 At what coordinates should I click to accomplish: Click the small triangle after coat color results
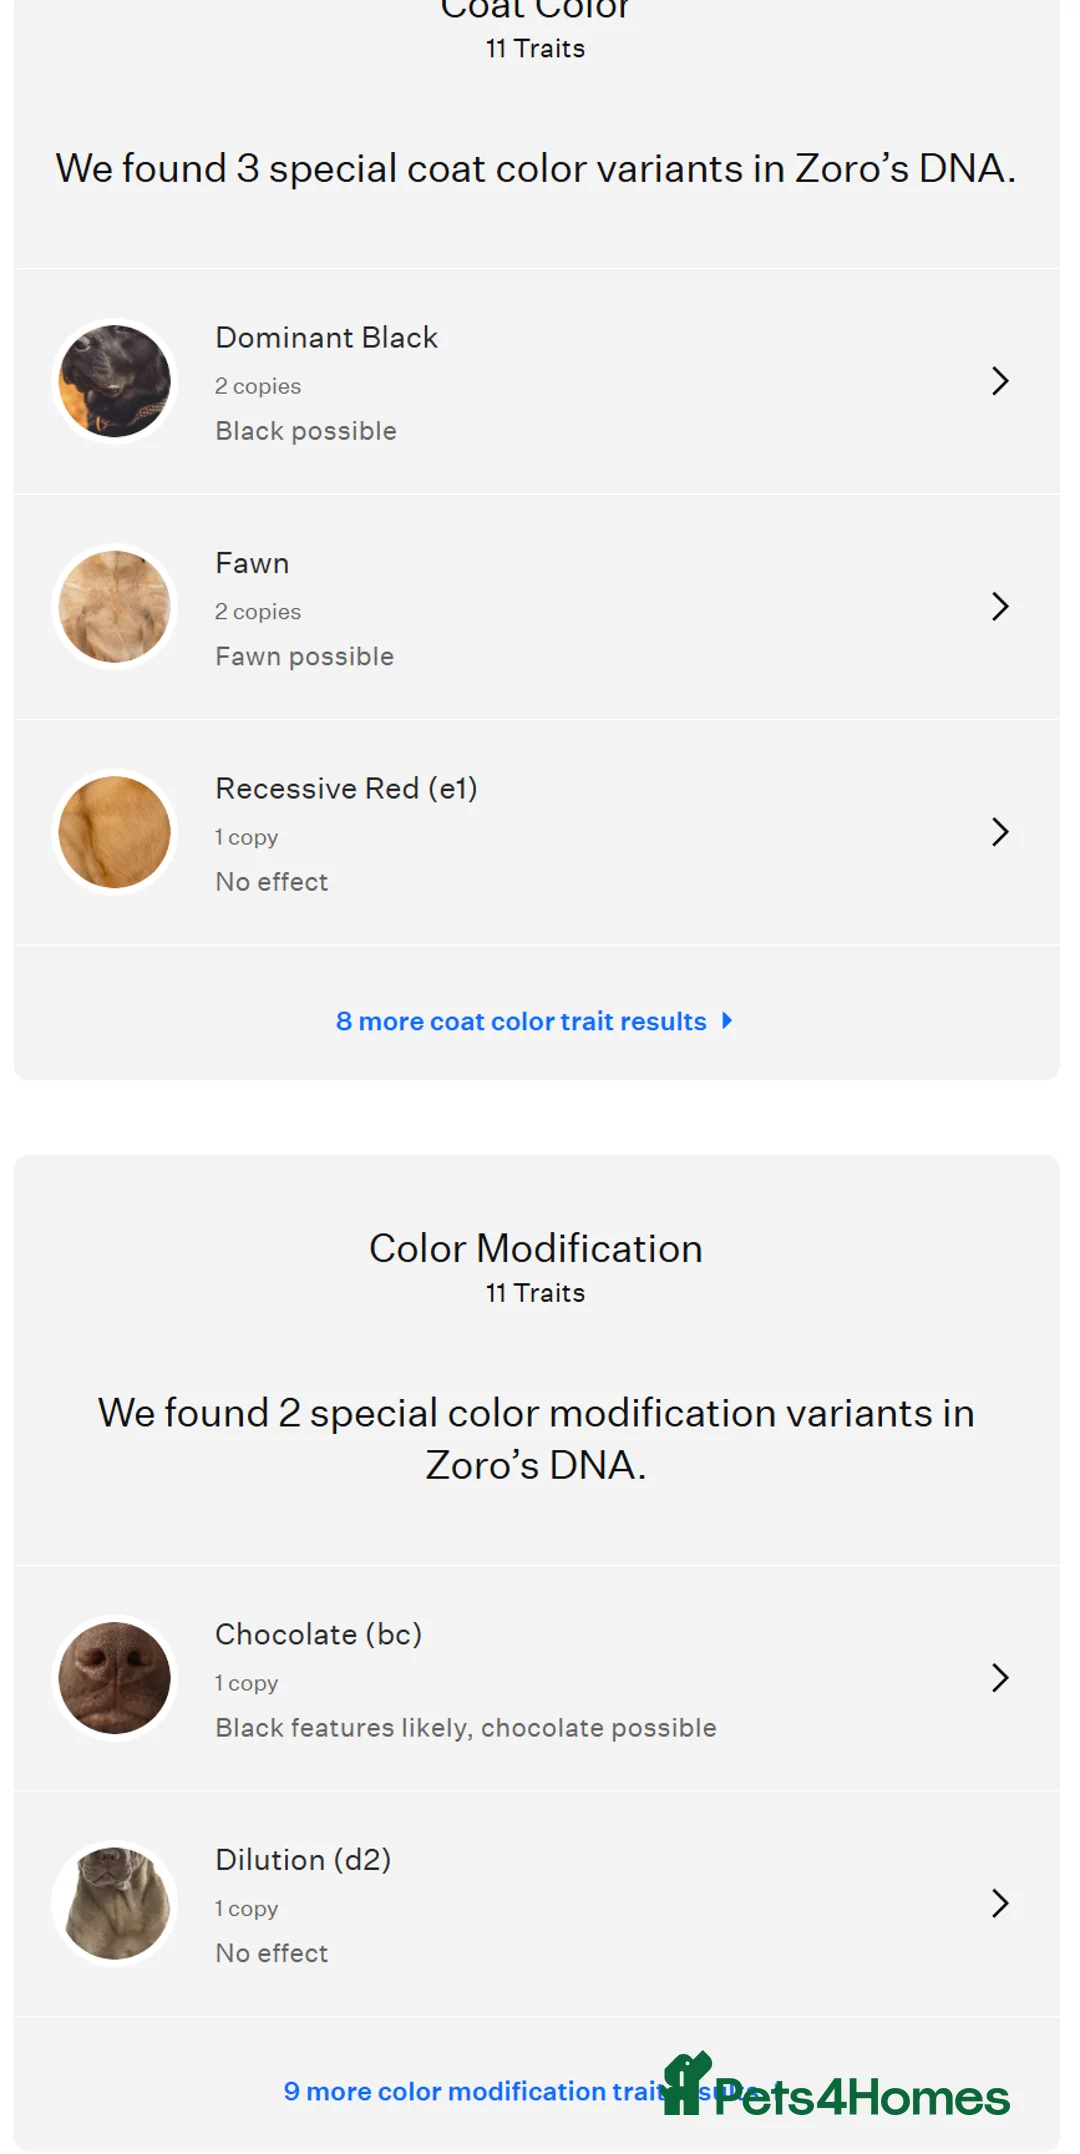point(727,1020)
